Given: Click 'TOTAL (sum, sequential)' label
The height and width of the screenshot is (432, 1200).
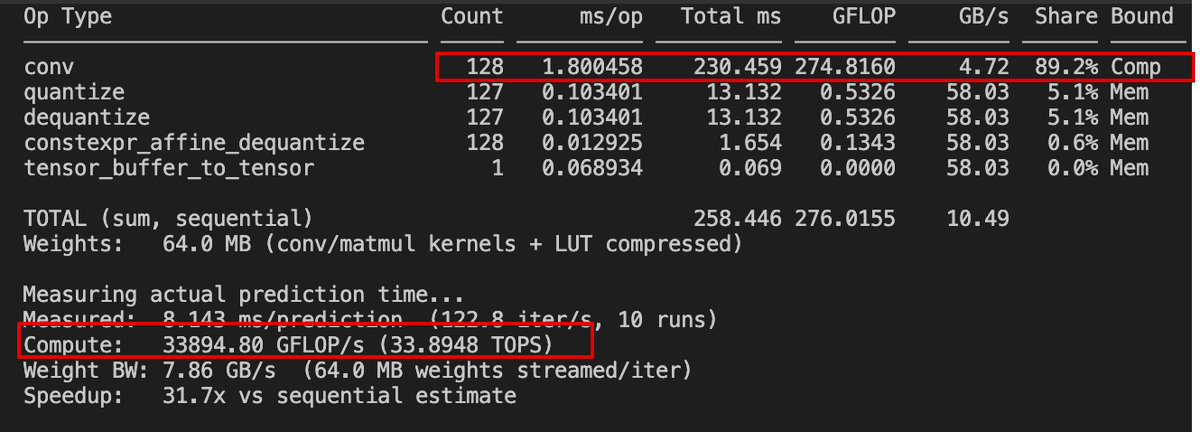Looking at the screenshot, I should coord(168,218).
